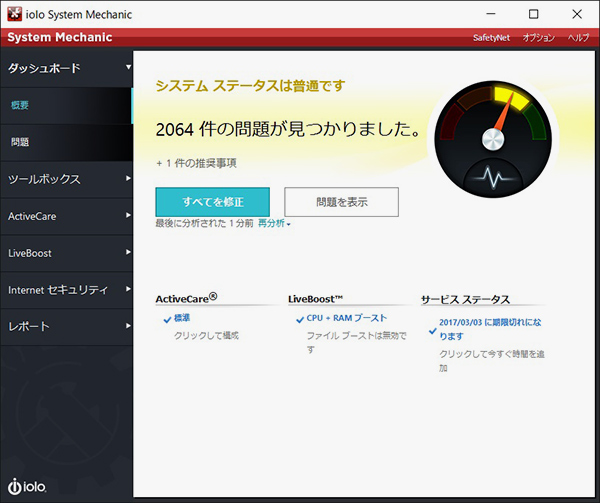Expand the LiveBoost sidebar menu
This screenshot has height=503, width=600.
click(66, 253)
